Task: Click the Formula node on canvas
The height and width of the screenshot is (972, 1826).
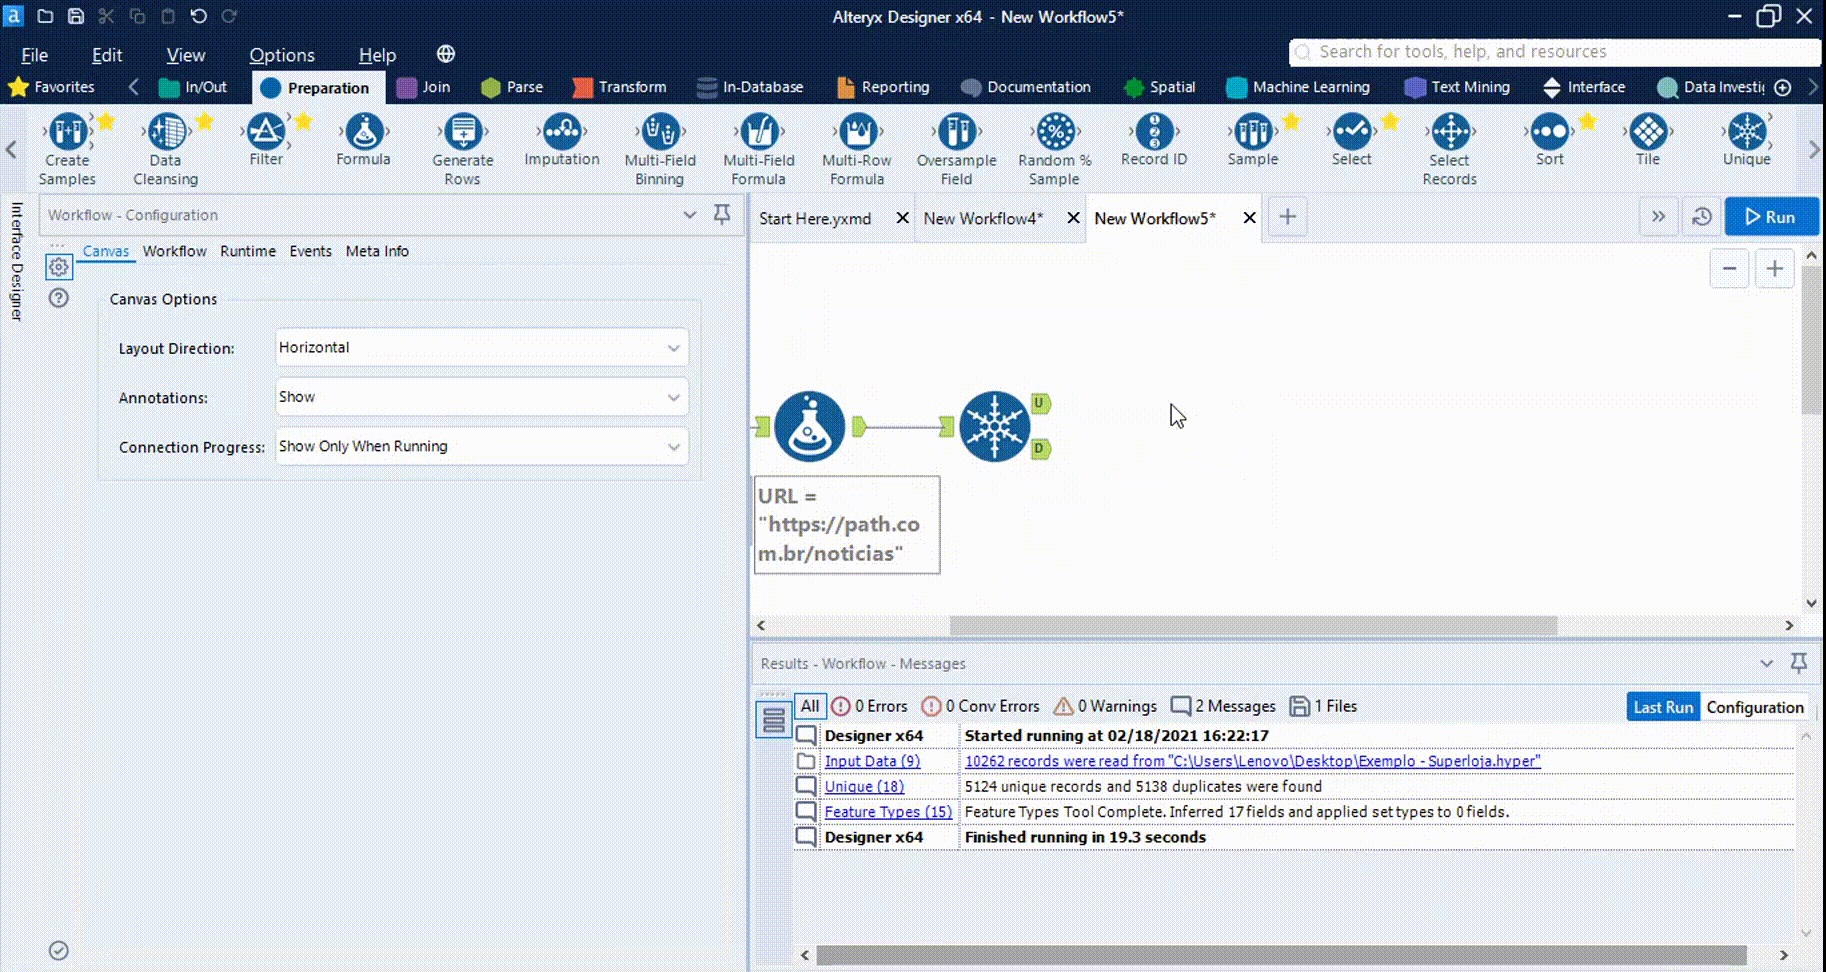Action: coord(809,426)
